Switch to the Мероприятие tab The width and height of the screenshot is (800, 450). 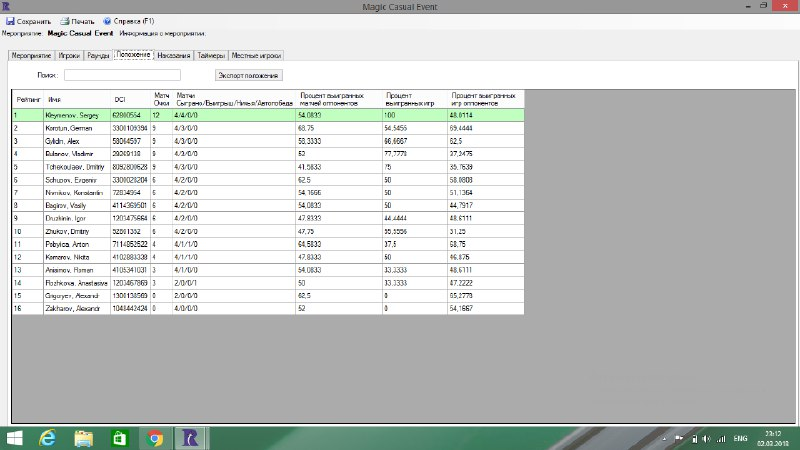click(30, 56)
